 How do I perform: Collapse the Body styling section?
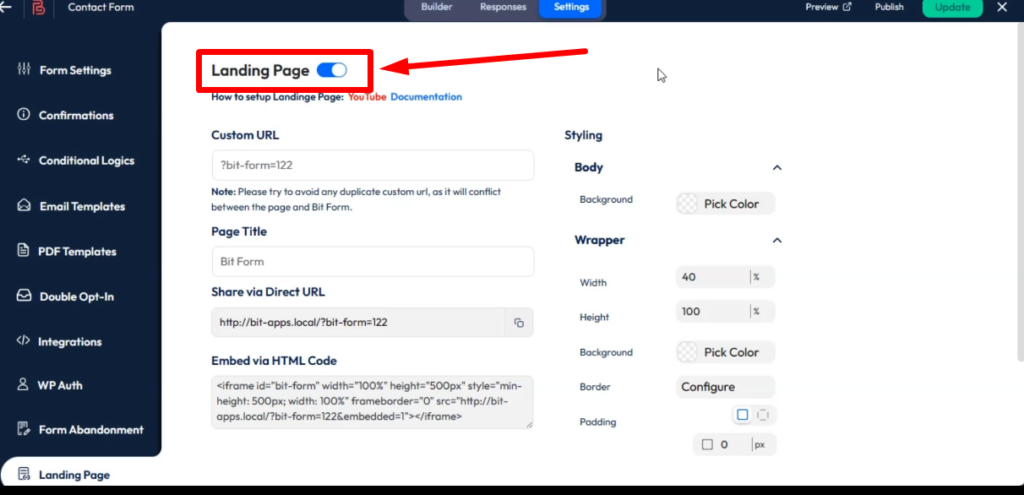tap(777, 168)
